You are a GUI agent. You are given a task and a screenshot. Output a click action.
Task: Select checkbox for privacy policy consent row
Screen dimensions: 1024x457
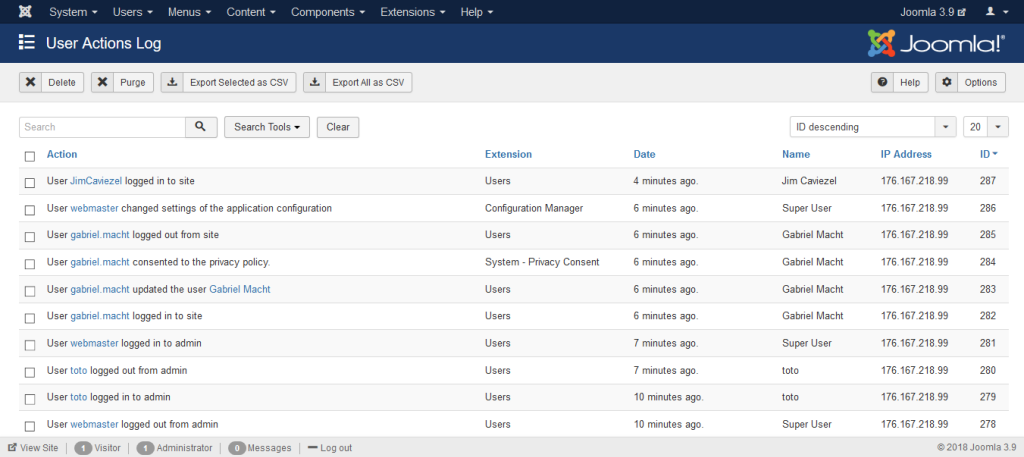[x=30, y=263]
